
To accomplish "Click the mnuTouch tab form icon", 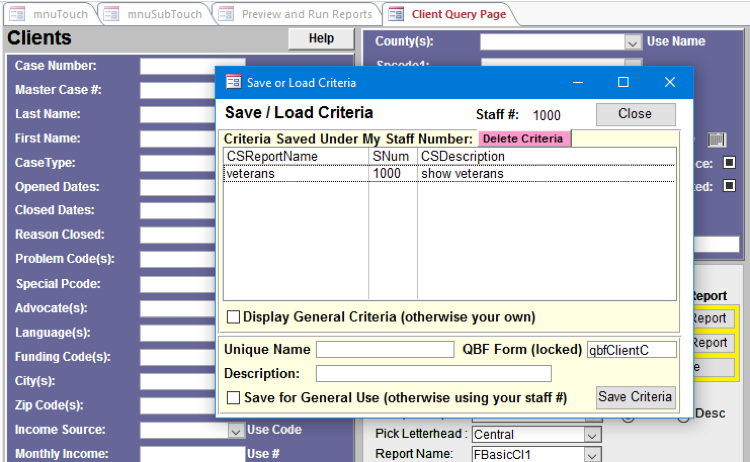I will tap(17, 14).
